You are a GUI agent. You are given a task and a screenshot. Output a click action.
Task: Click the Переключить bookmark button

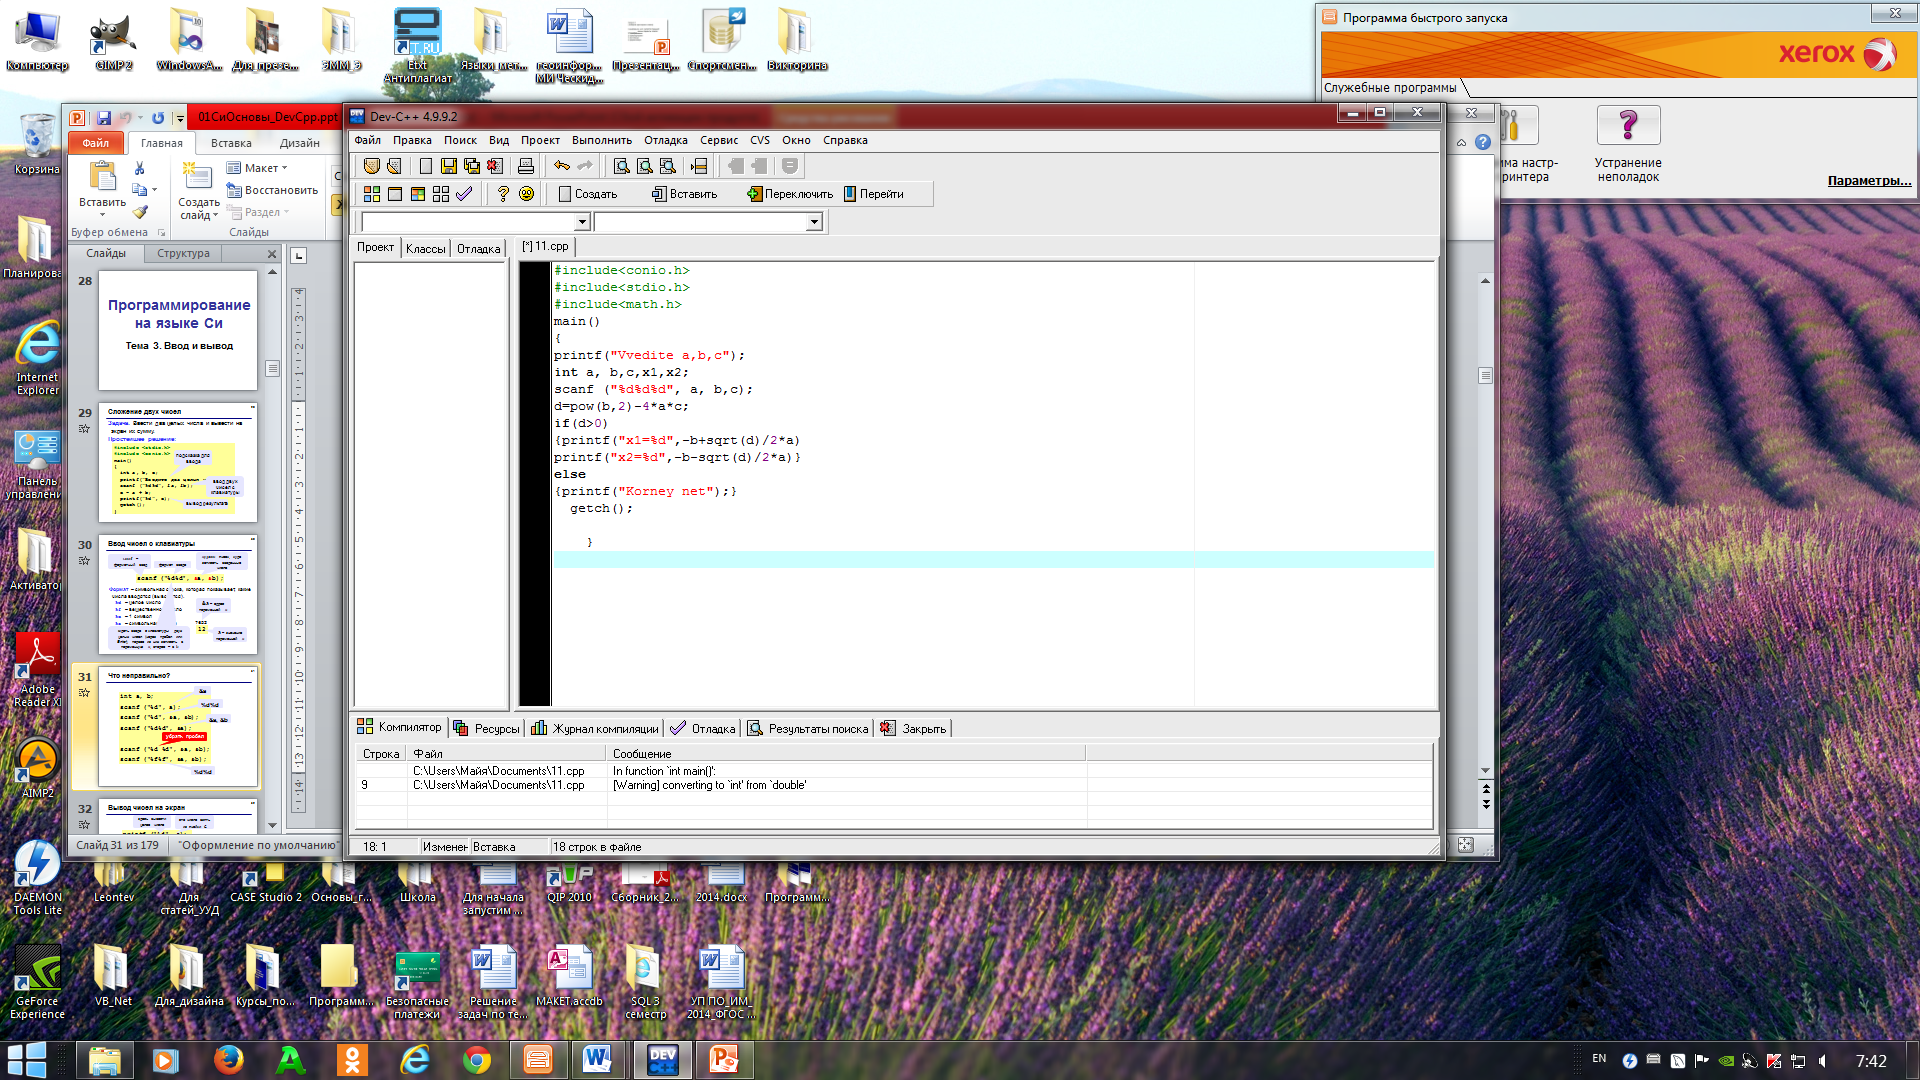(789, 194)
